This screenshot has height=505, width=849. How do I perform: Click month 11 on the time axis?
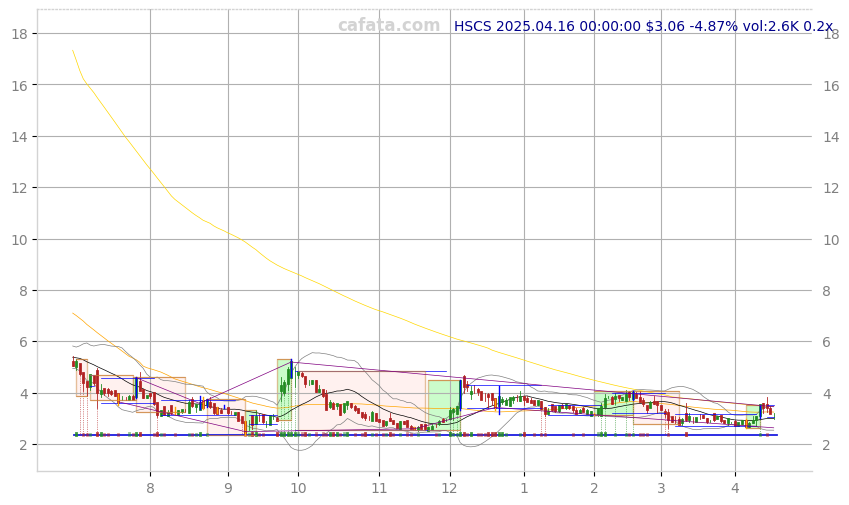tap(379, 488)
